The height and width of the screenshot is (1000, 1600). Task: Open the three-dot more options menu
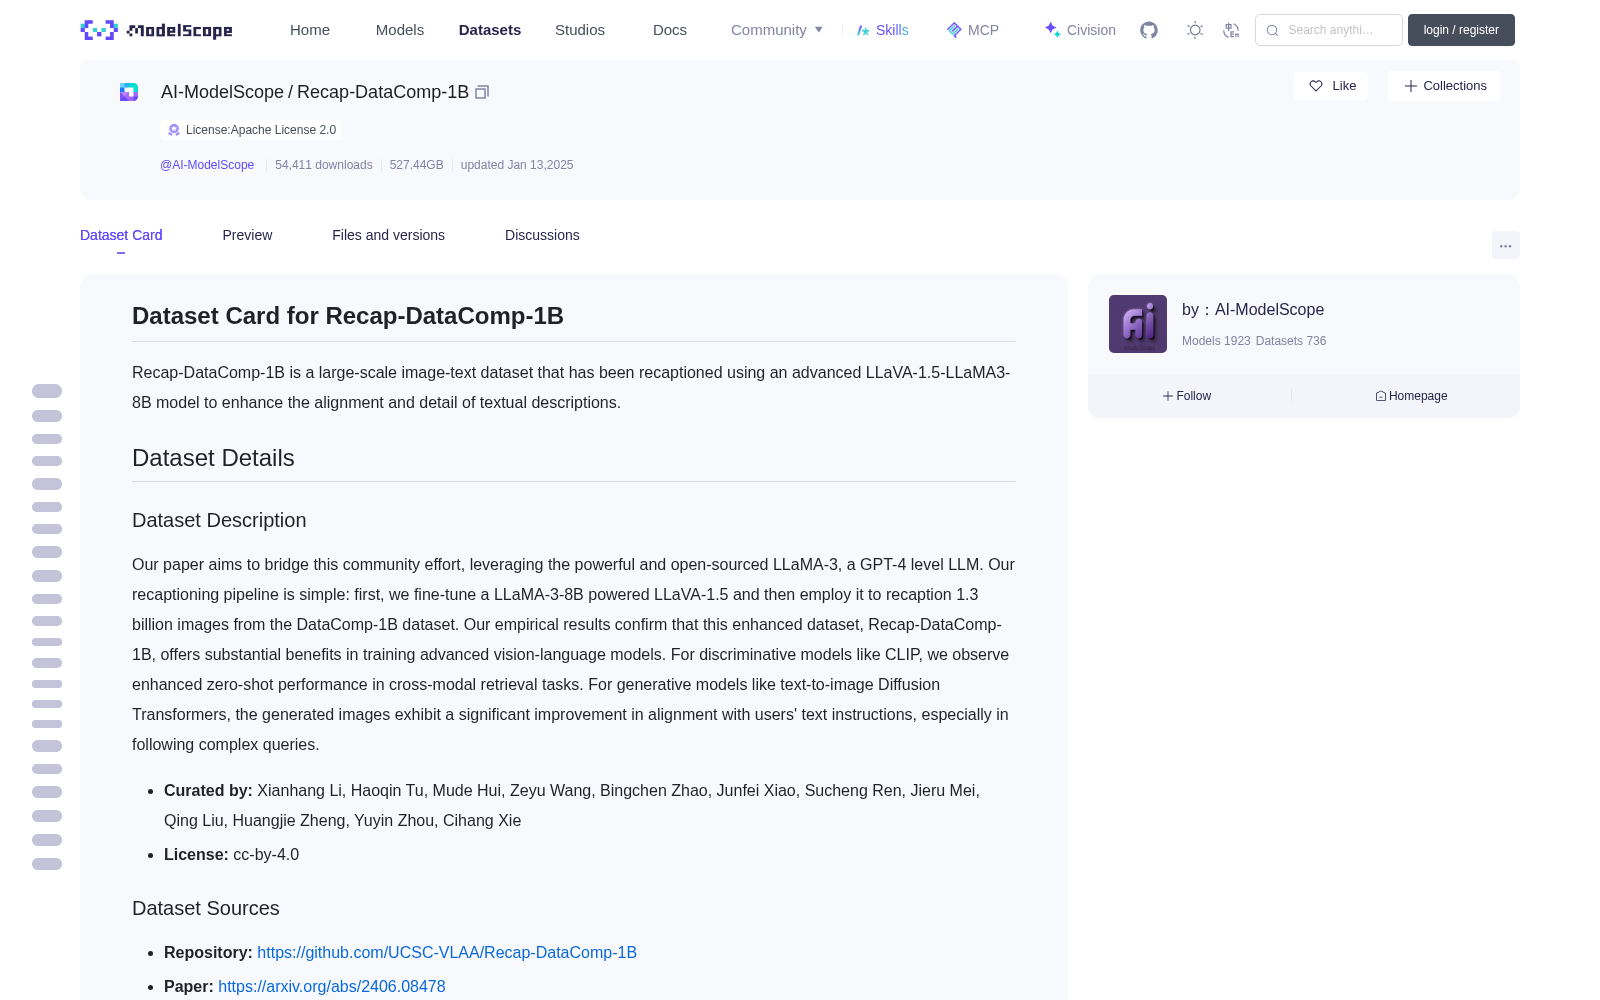1505,246
